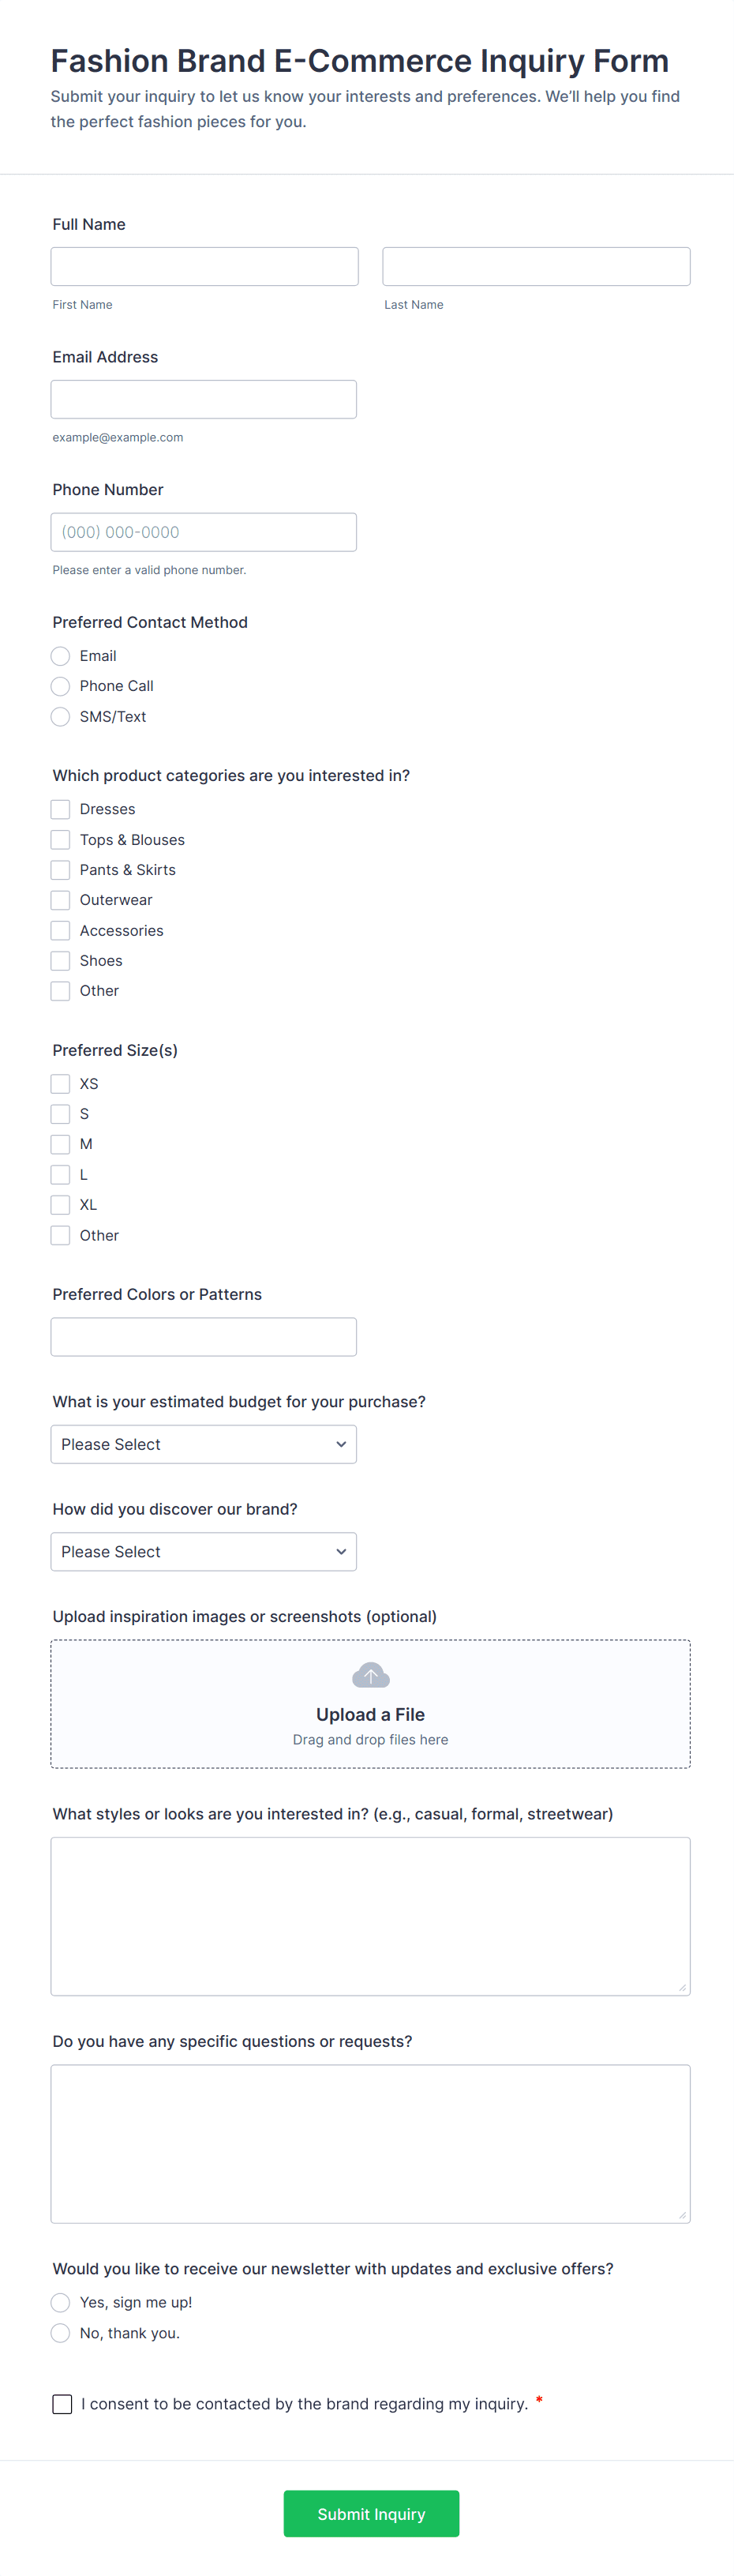
Task: Click the cloud upload icon
Action: (x=370, y=1675)
